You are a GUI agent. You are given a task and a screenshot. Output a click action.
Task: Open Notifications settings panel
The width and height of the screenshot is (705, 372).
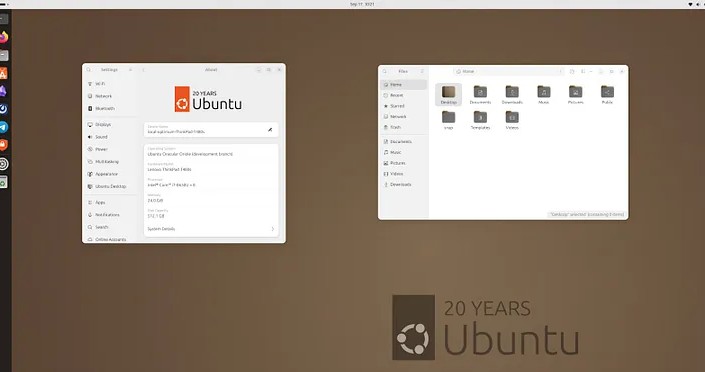coord(111,215)
